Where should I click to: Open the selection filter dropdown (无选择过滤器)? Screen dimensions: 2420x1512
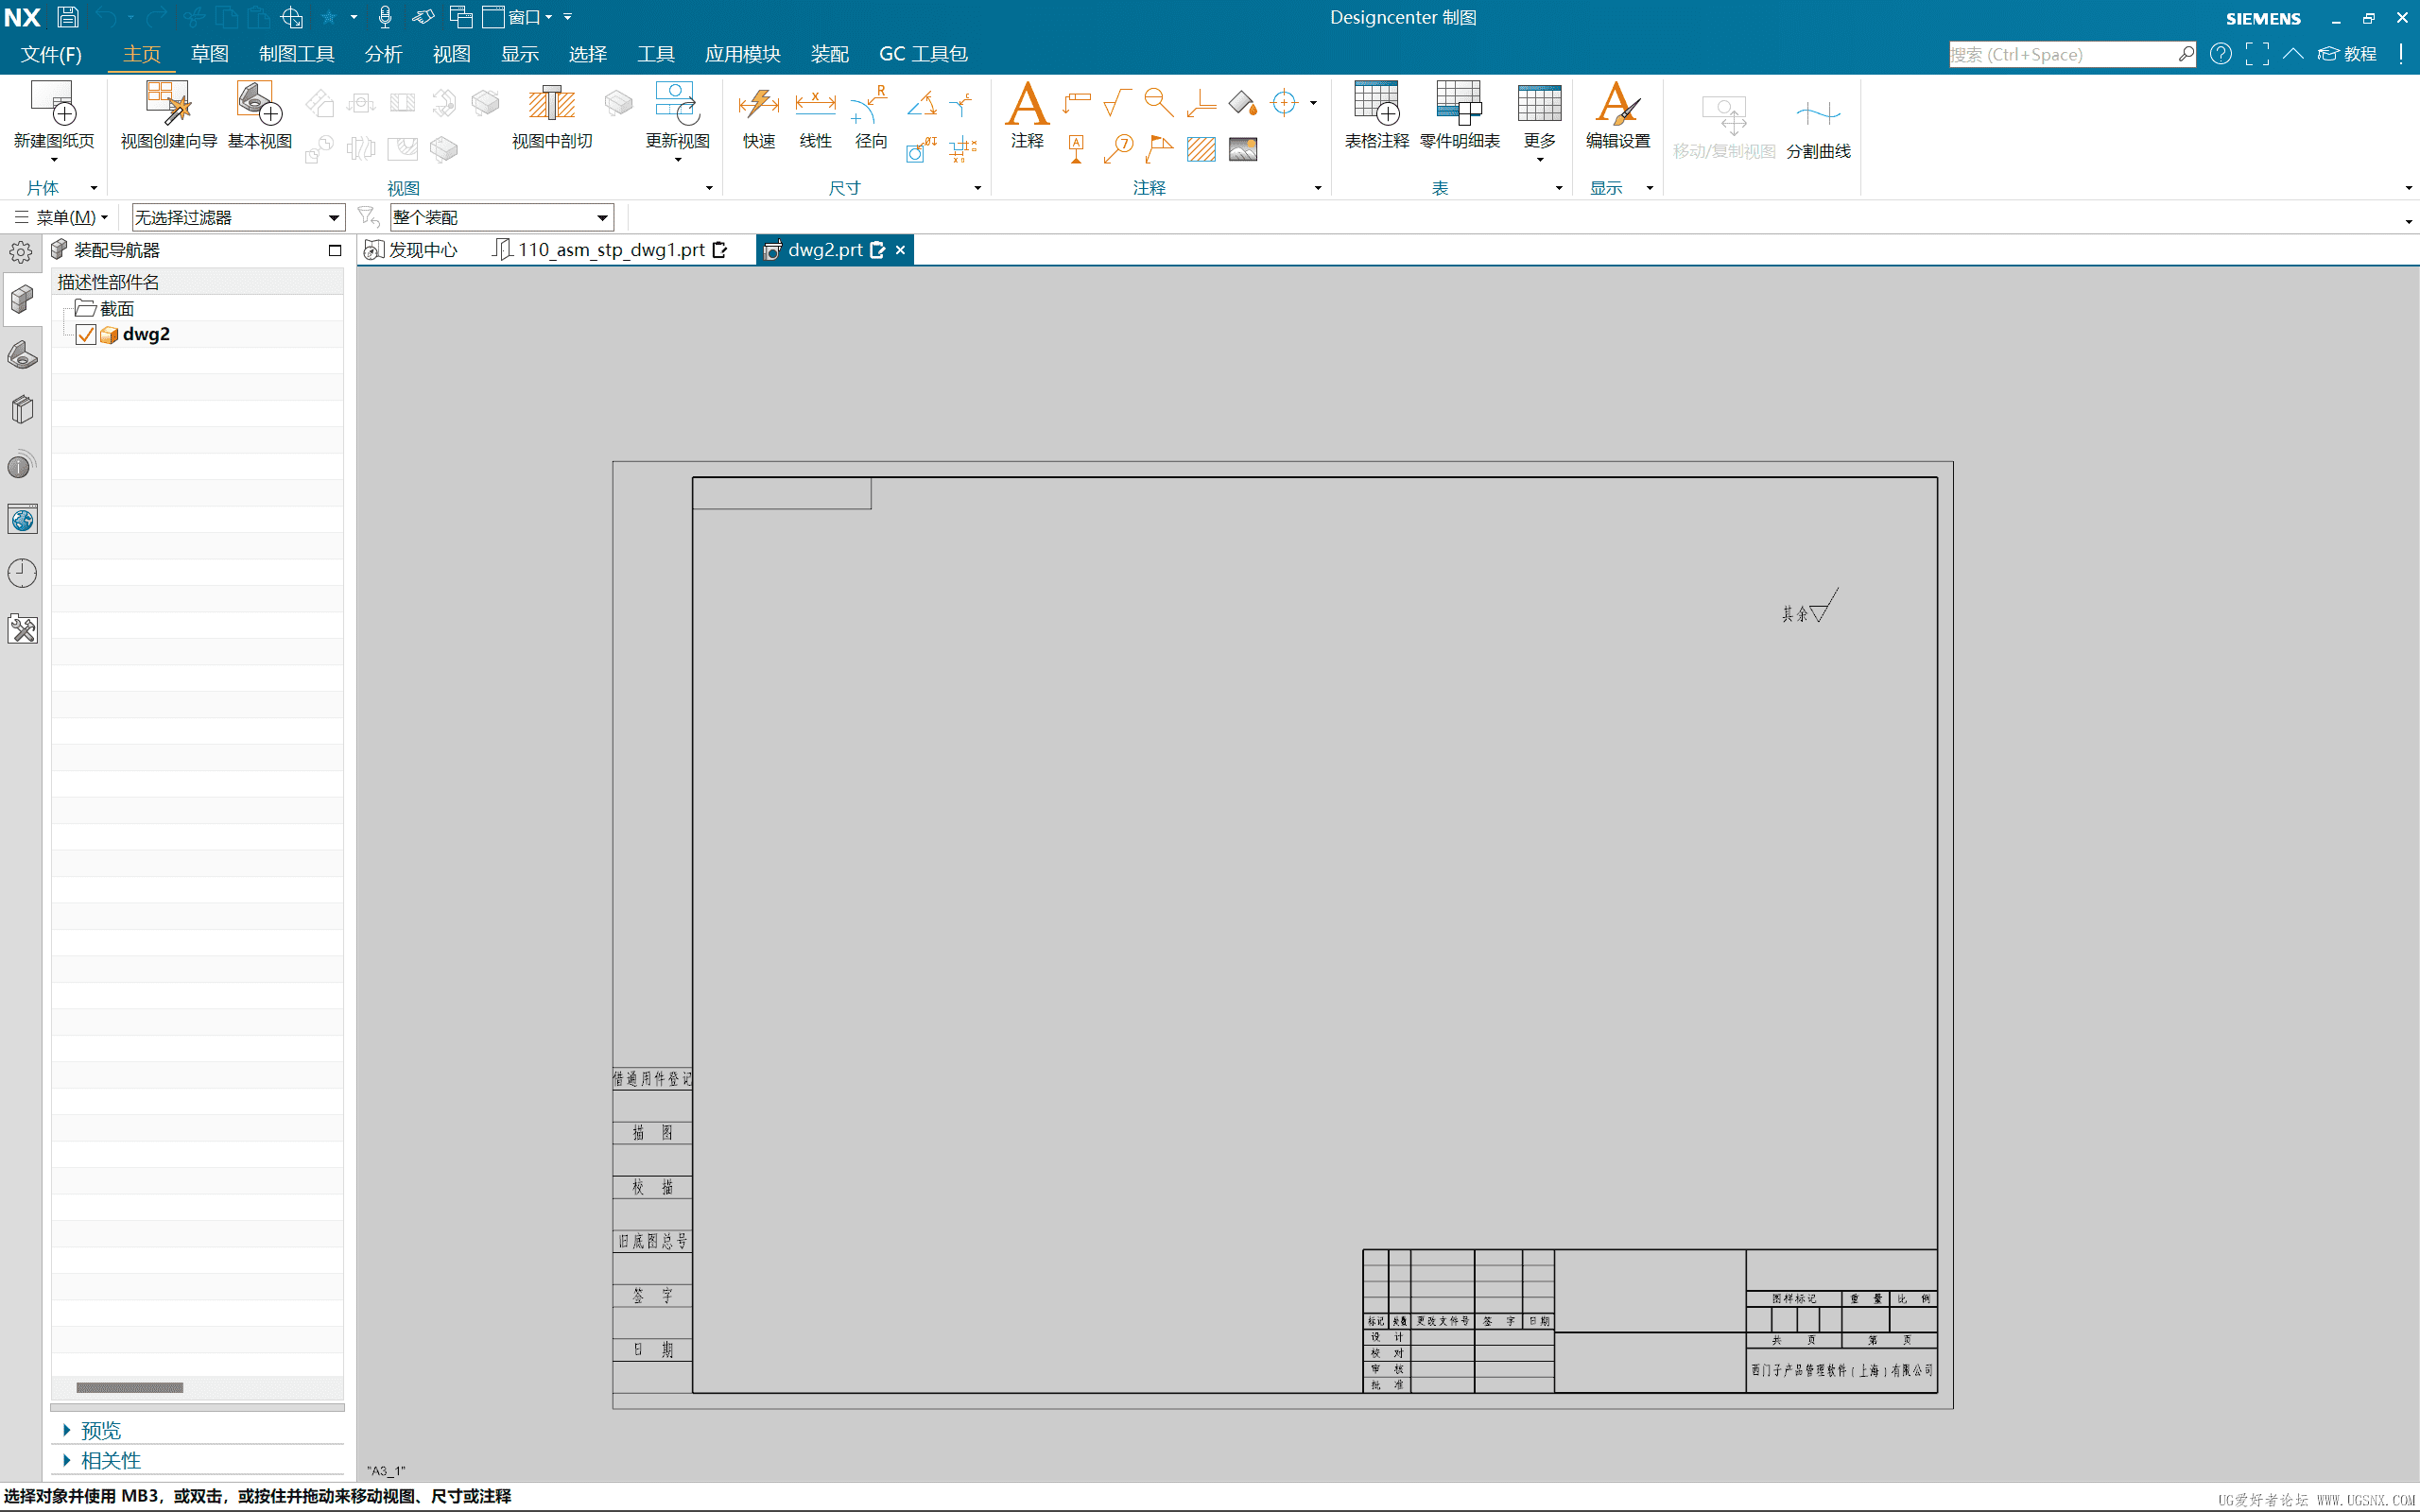[x=238, y=218]
